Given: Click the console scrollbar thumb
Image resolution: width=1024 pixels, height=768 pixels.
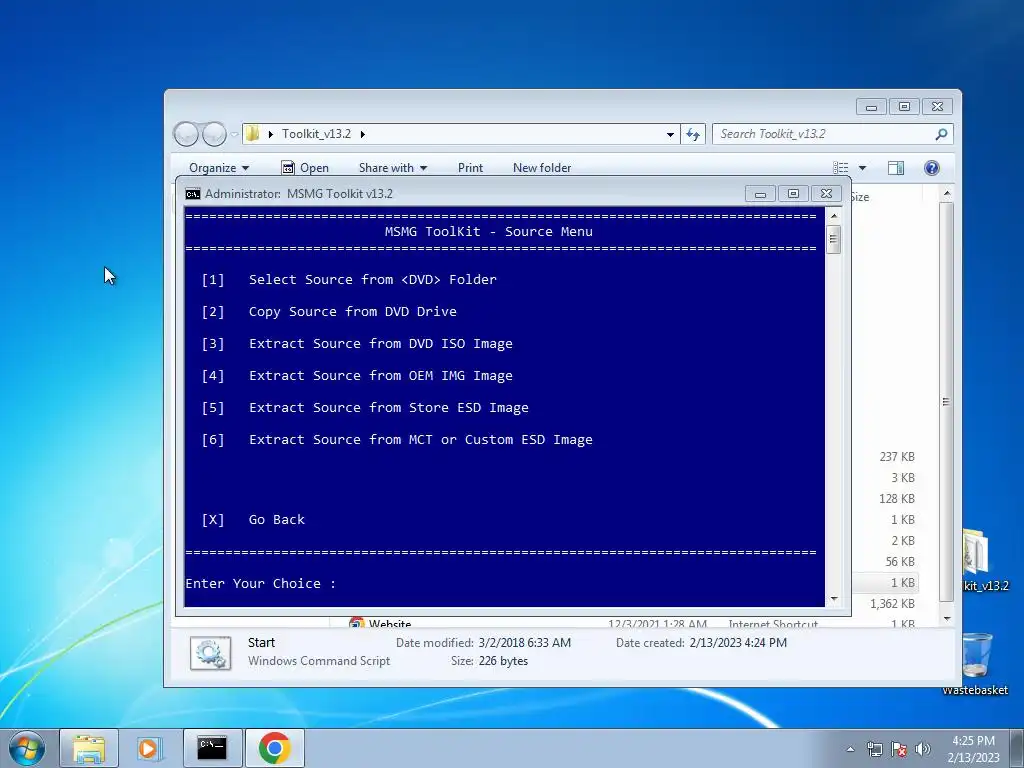Looking at the screenshot, I should pos(833,239).
